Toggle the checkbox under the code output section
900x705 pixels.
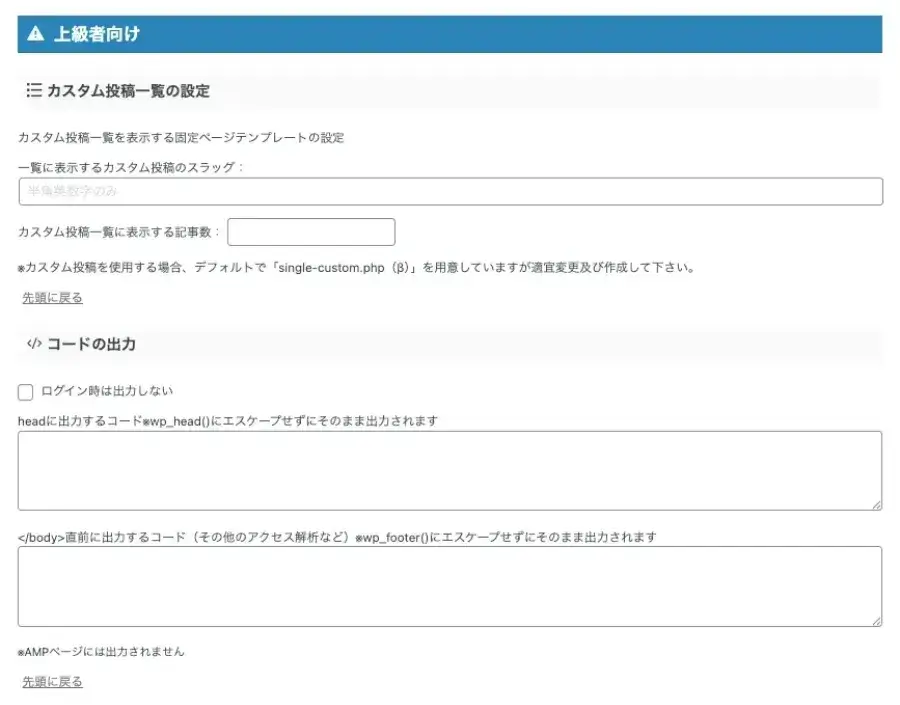[x=25, y=392]
